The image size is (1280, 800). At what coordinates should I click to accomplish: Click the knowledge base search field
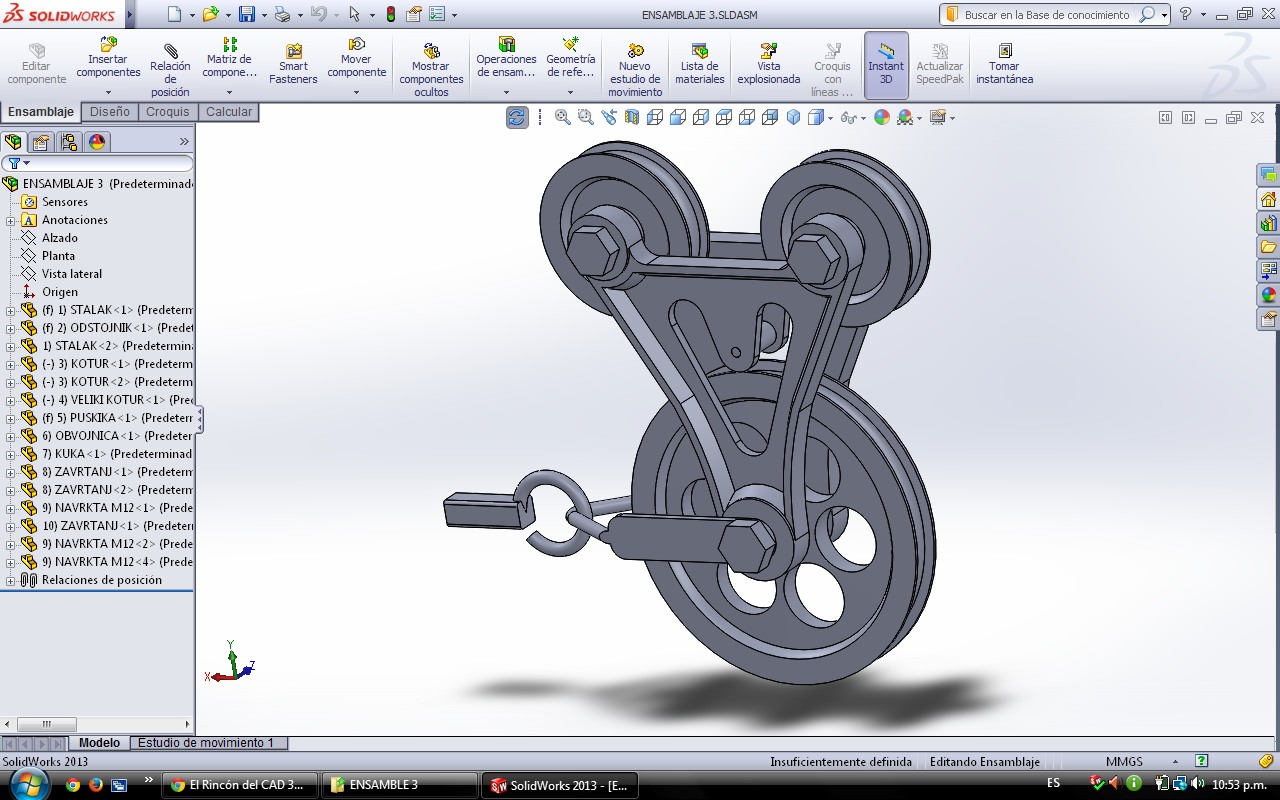[1046, 15]
